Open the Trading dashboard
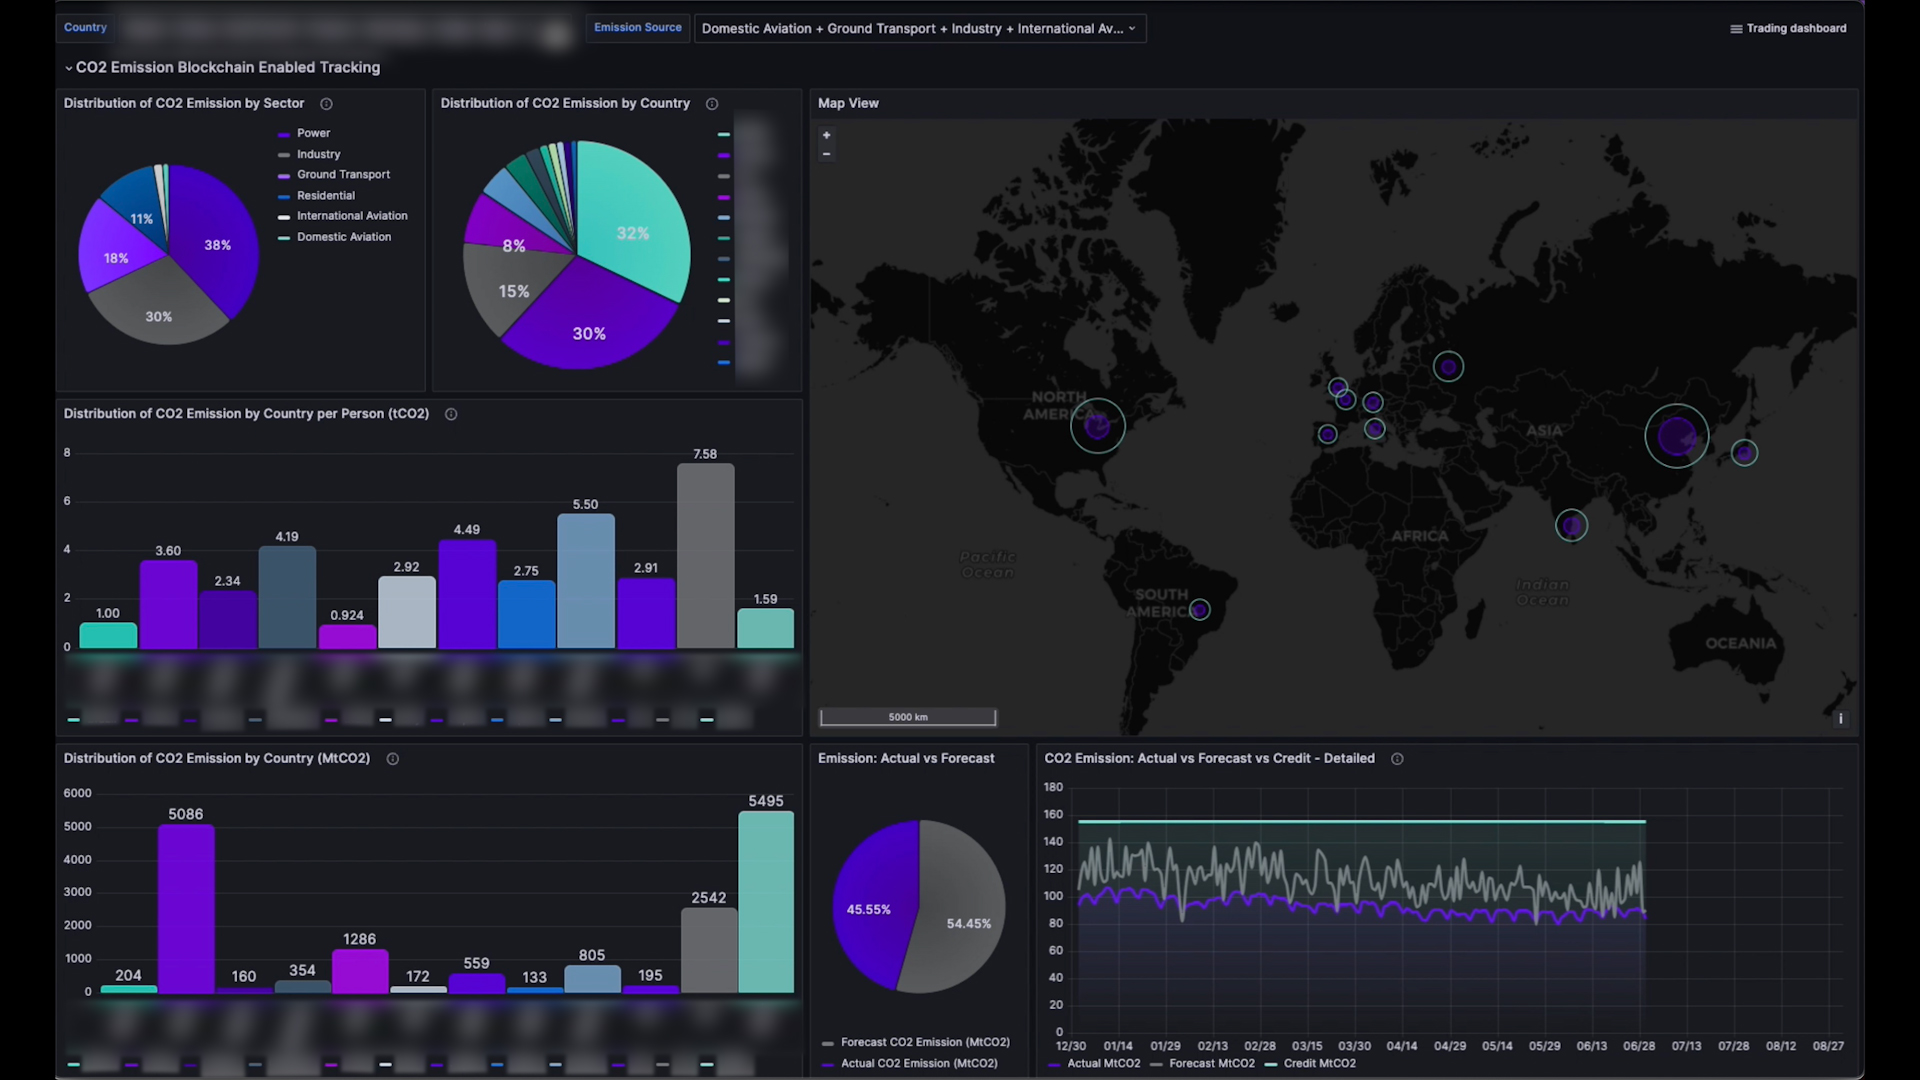This screenshot has width=1920, height=1080. click(1795, 28)
